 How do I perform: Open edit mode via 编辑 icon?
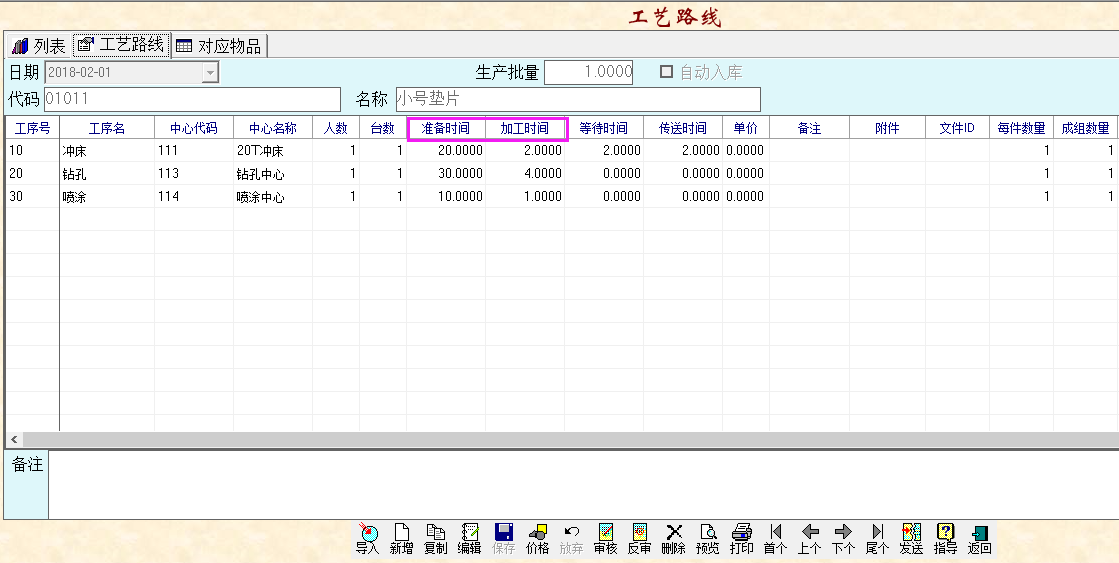470,539
